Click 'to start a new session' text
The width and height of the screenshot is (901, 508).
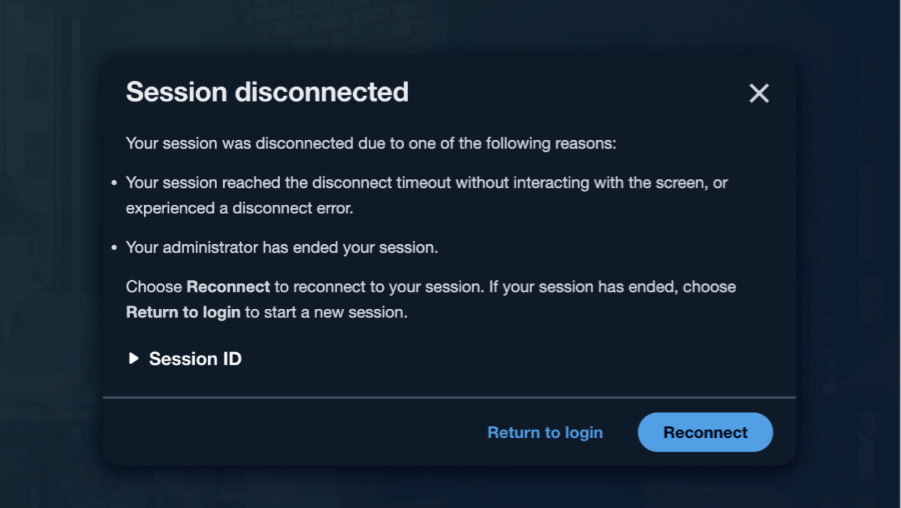[326, 312]
